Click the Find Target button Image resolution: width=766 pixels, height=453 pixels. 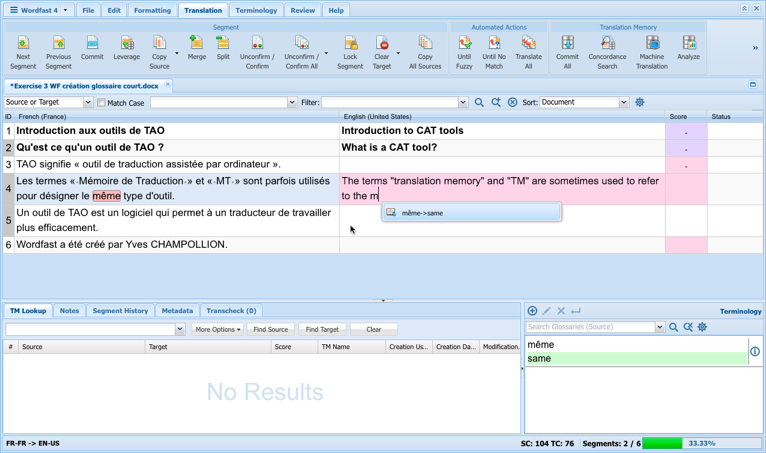322,329
